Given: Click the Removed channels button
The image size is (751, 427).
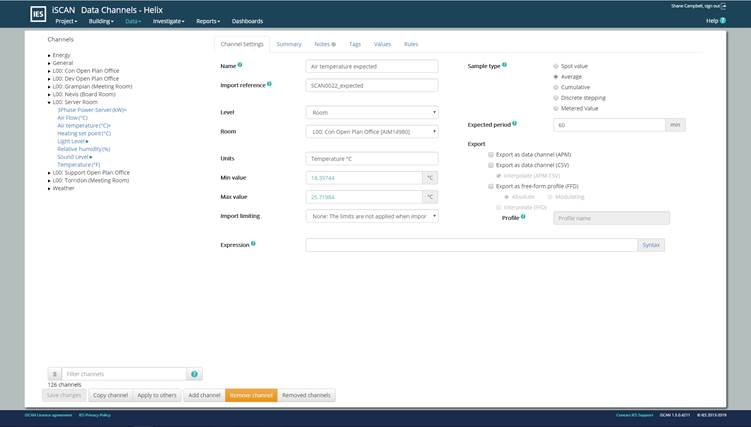Looking at the screenshot, I should pos(307,395).
